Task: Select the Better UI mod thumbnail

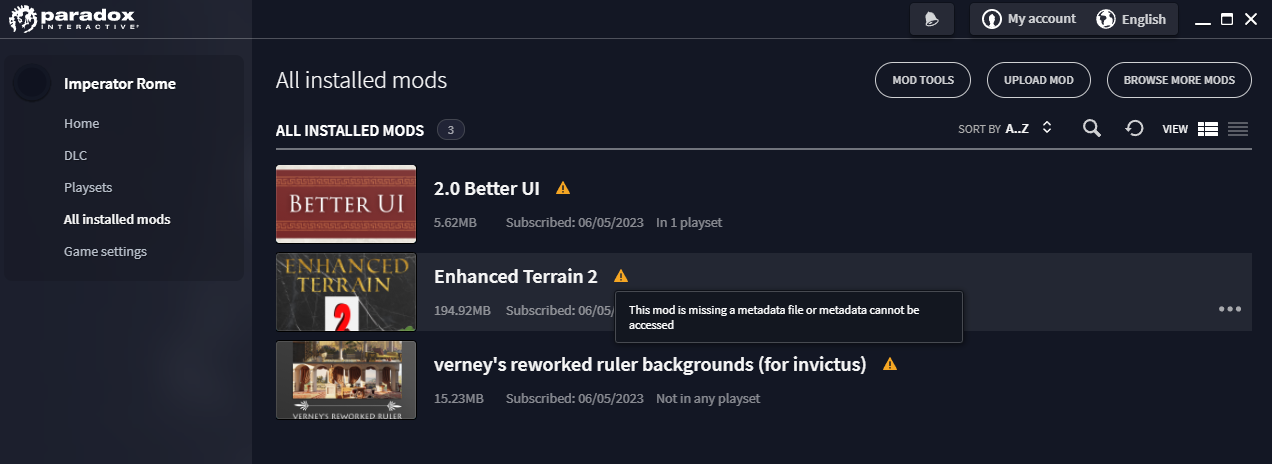Action: 346,204
